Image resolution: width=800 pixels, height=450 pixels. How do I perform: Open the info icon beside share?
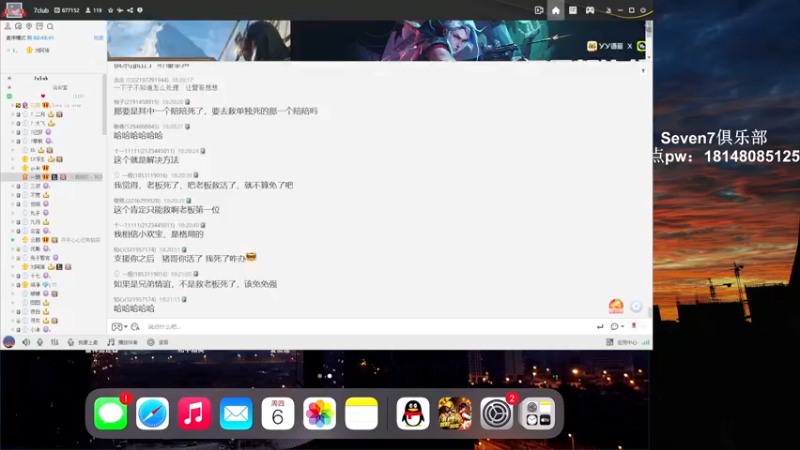(x=140, y=10)
